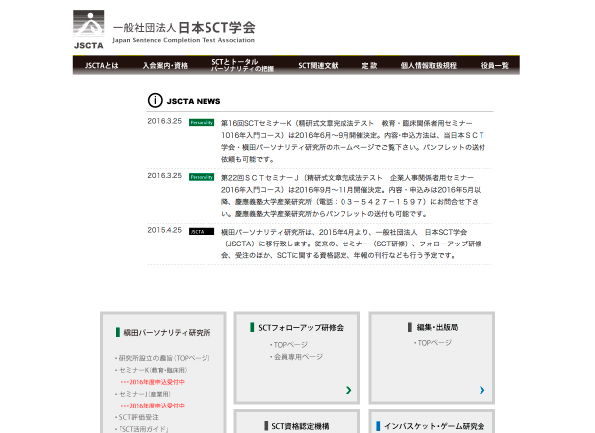Click the 2015.4.25 news date

tap(165, 230)
